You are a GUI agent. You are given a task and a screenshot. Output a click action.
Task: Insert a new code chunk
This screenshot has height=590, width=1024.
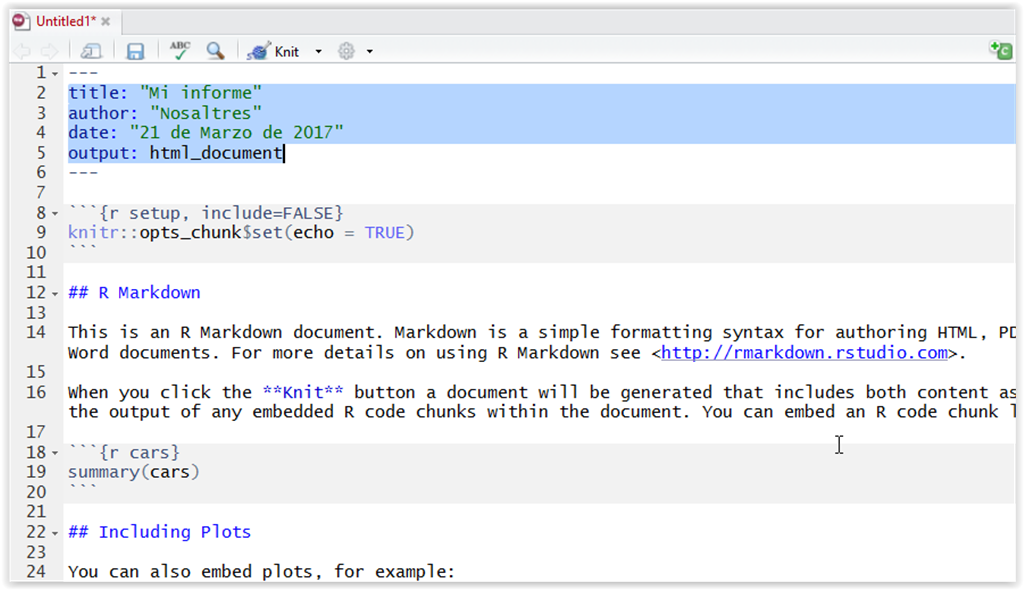(1000, 50)
